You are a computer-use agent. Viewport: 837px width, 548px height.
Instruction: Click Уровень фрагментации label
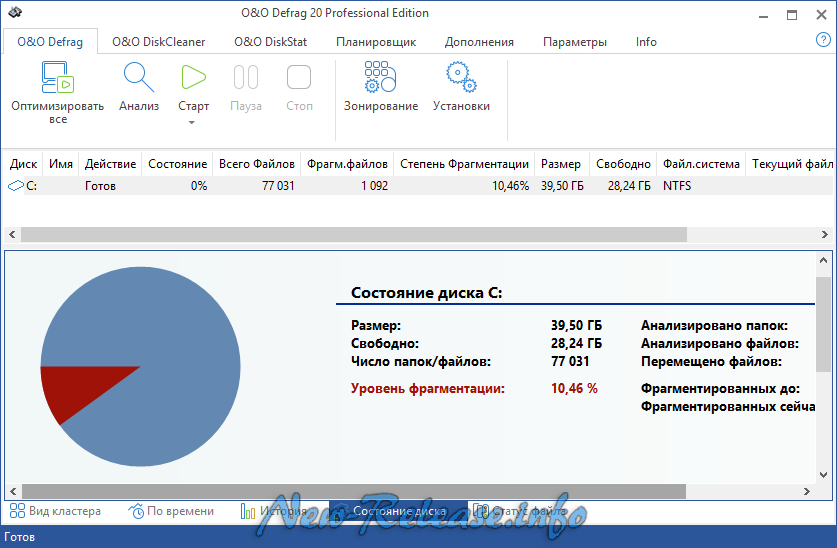click(x=428, y=388)
